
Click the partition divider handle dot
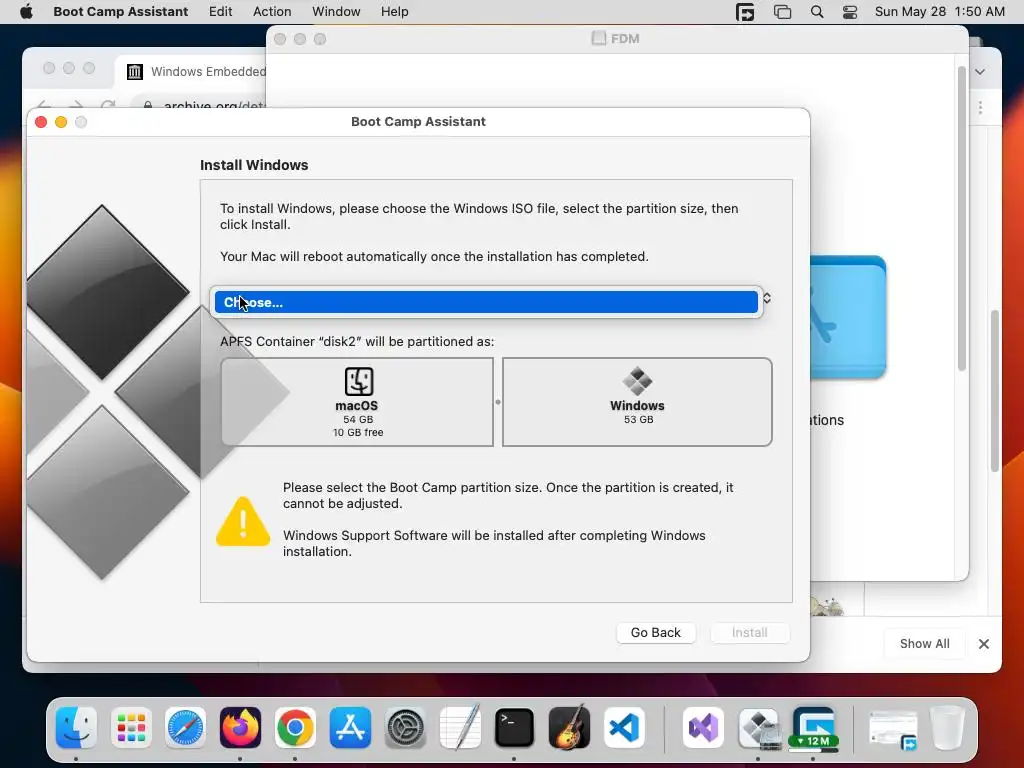pos(498,402)
